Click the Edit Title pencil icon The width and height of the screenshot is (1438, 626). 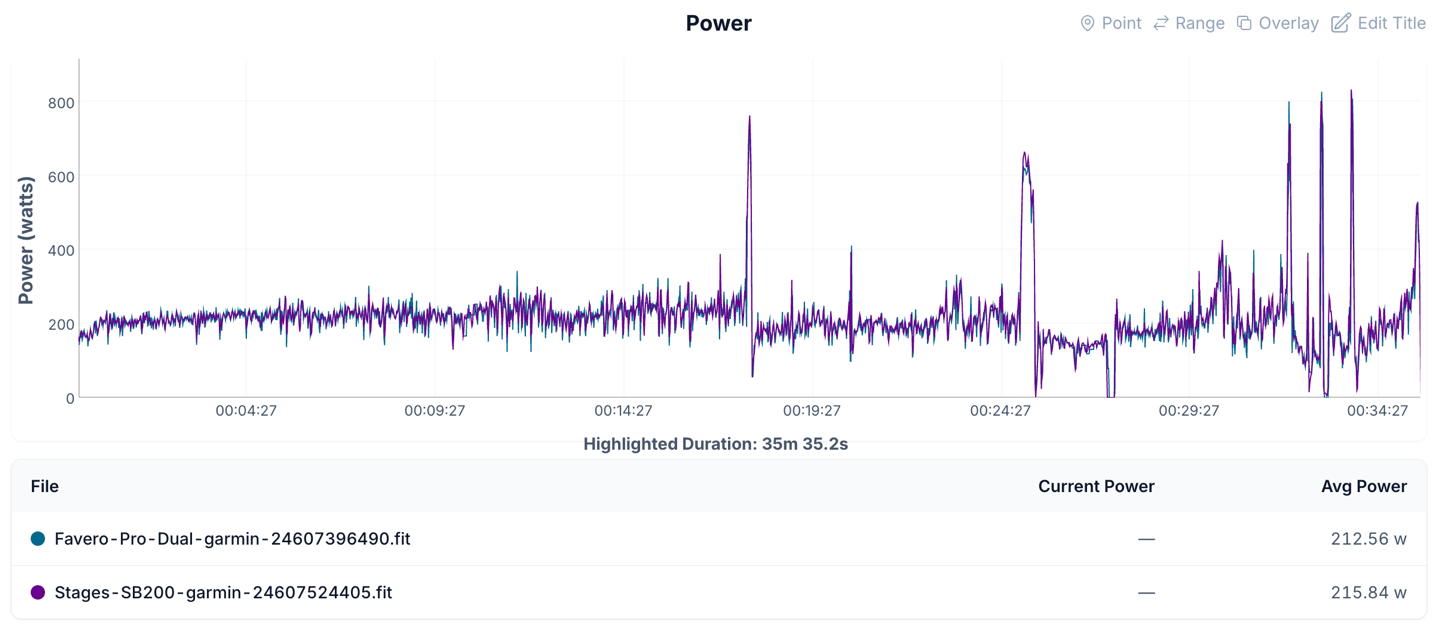pyautogui.click(x=1341, y=23)
